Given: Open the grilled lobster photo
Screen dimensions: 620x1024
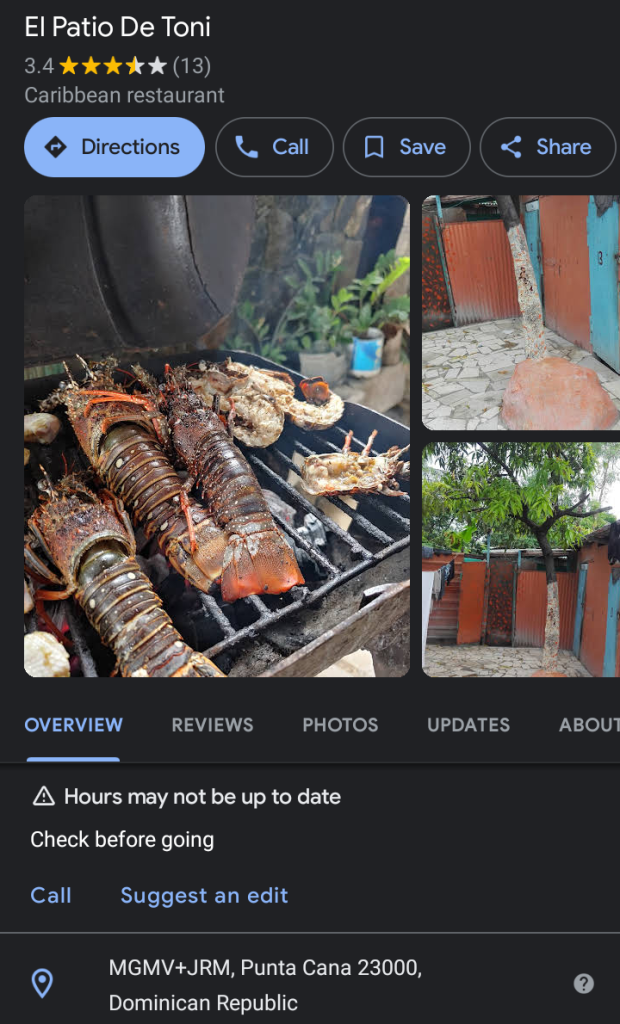Looking at the screenshot, I should [x=216, y=436].
